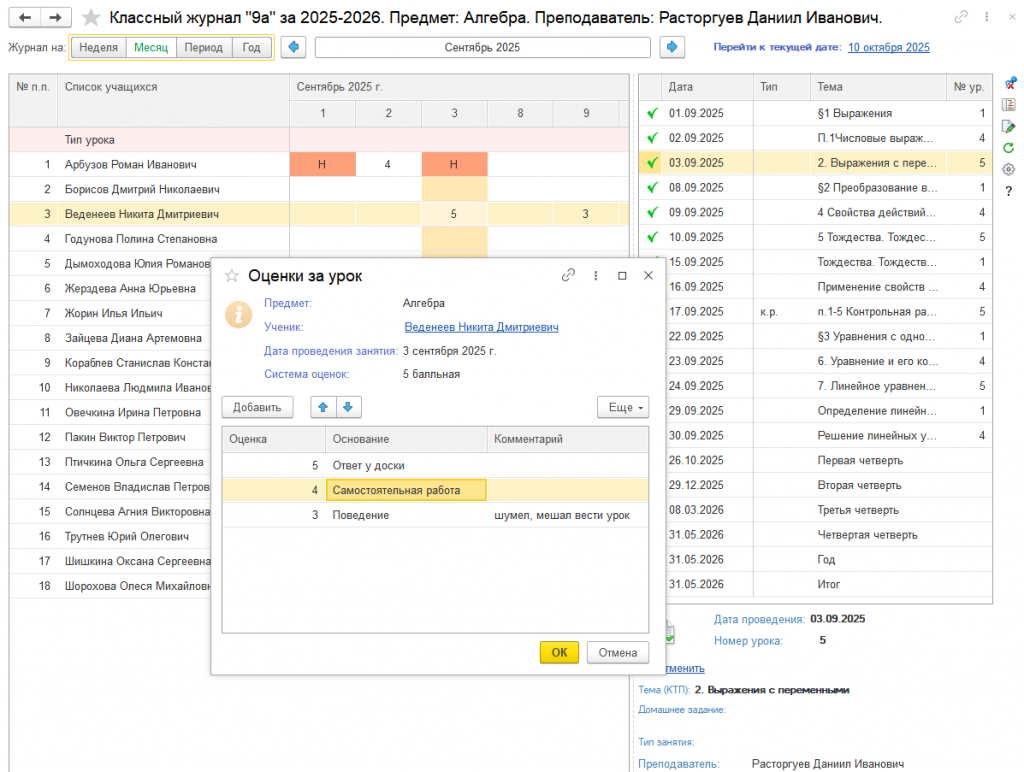
Task: Switch journal view to Неделя
Action: [99, 47]
